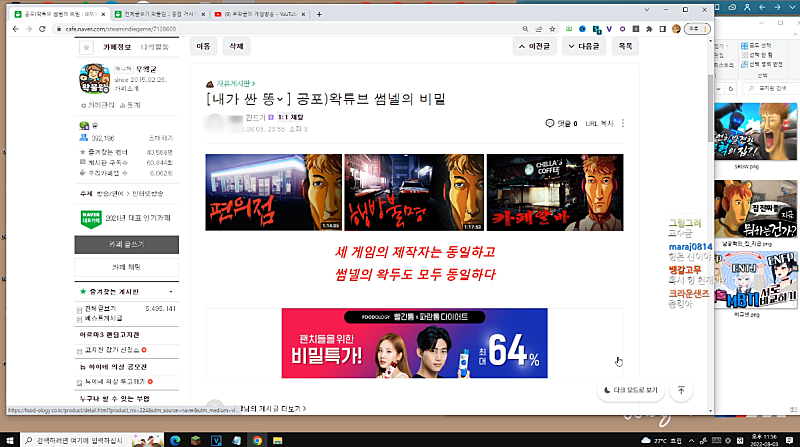Click the 삭제 button
Image resolution: width=800 pixels, height=447 pixels.
tap(236, 46)
